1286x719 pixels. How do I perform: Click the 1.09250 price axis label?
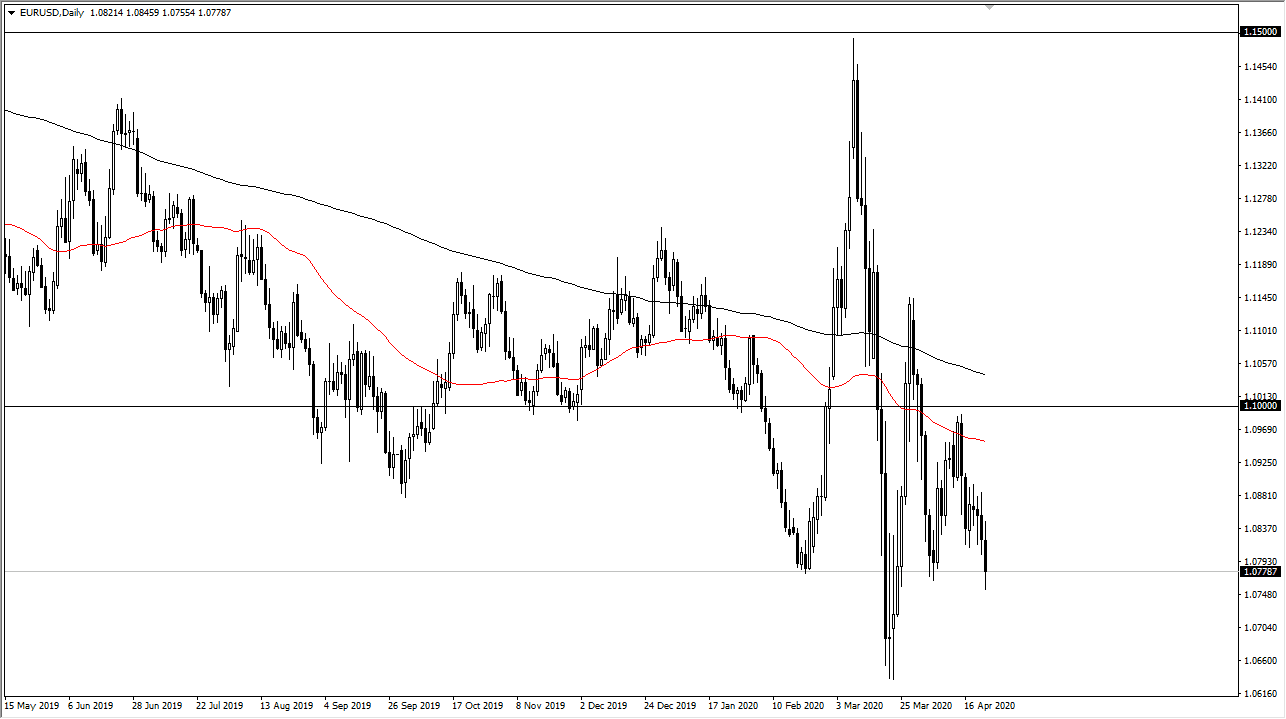(1260, 463)
